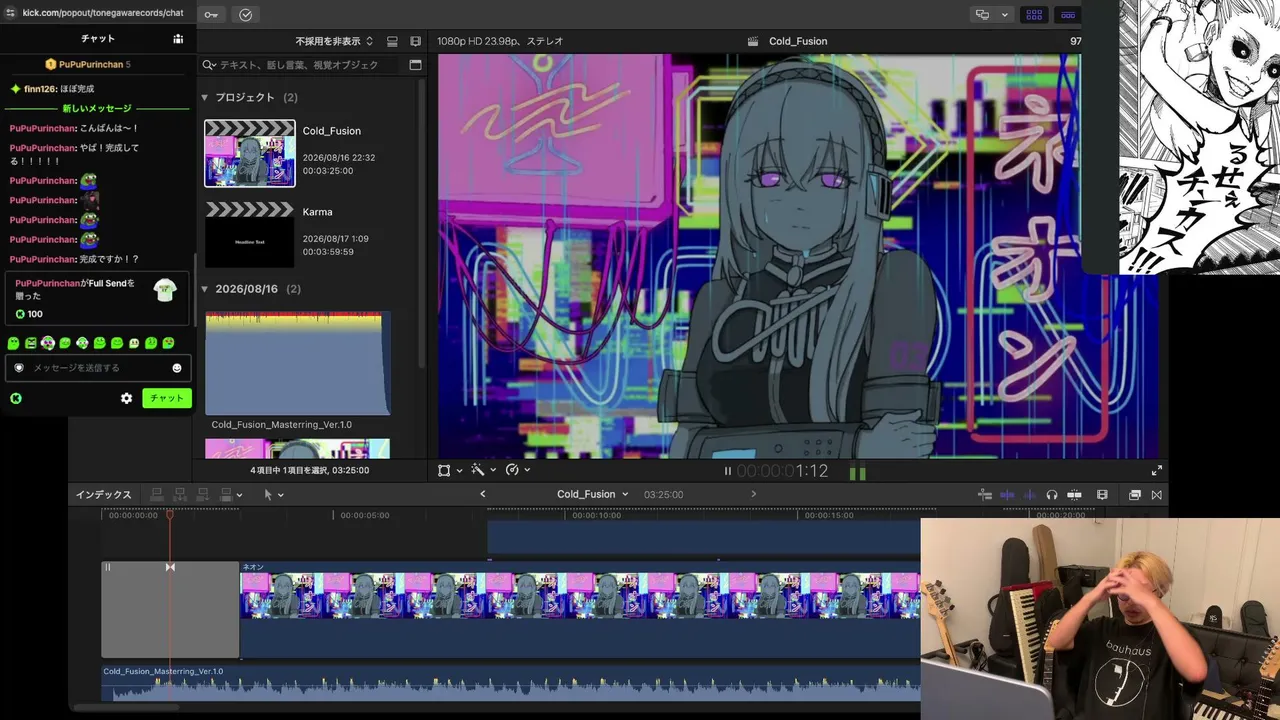Open the gift icon beside message field
This screenshot has width=1280, height=720.
pos(19,368)
